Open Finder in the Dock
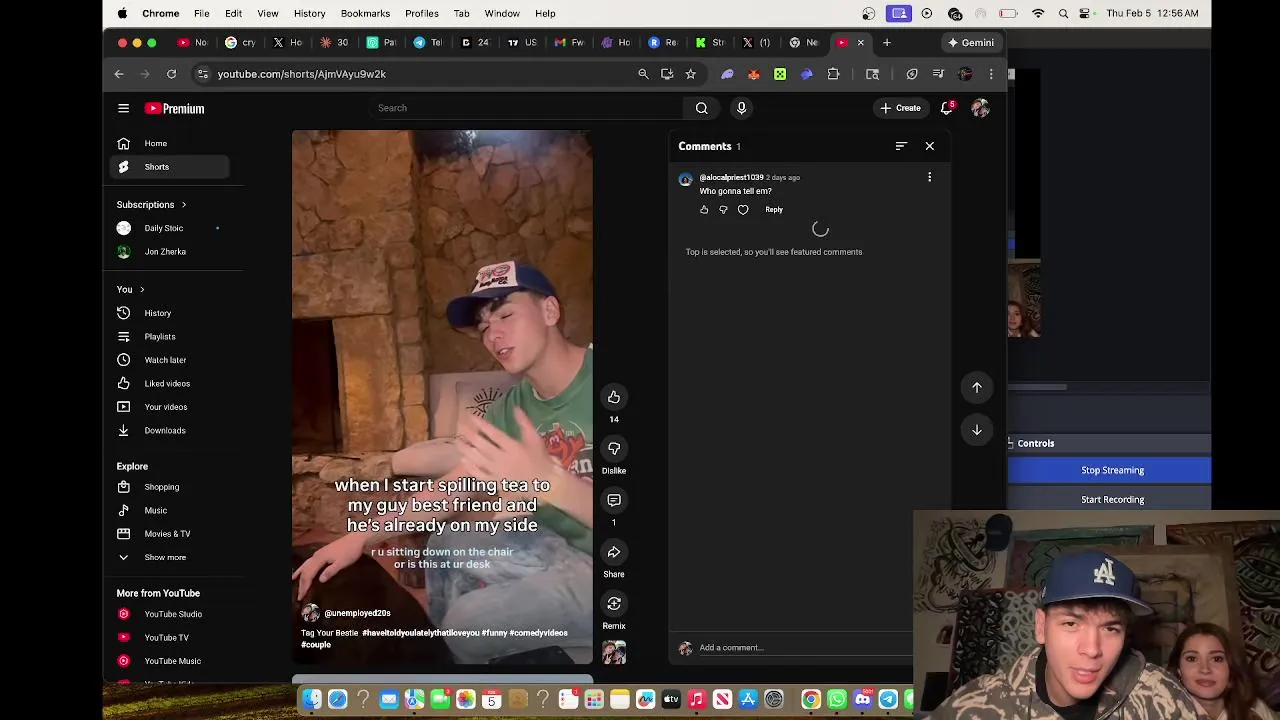This screenshot has height=720, width=1280. click(312, 699)
